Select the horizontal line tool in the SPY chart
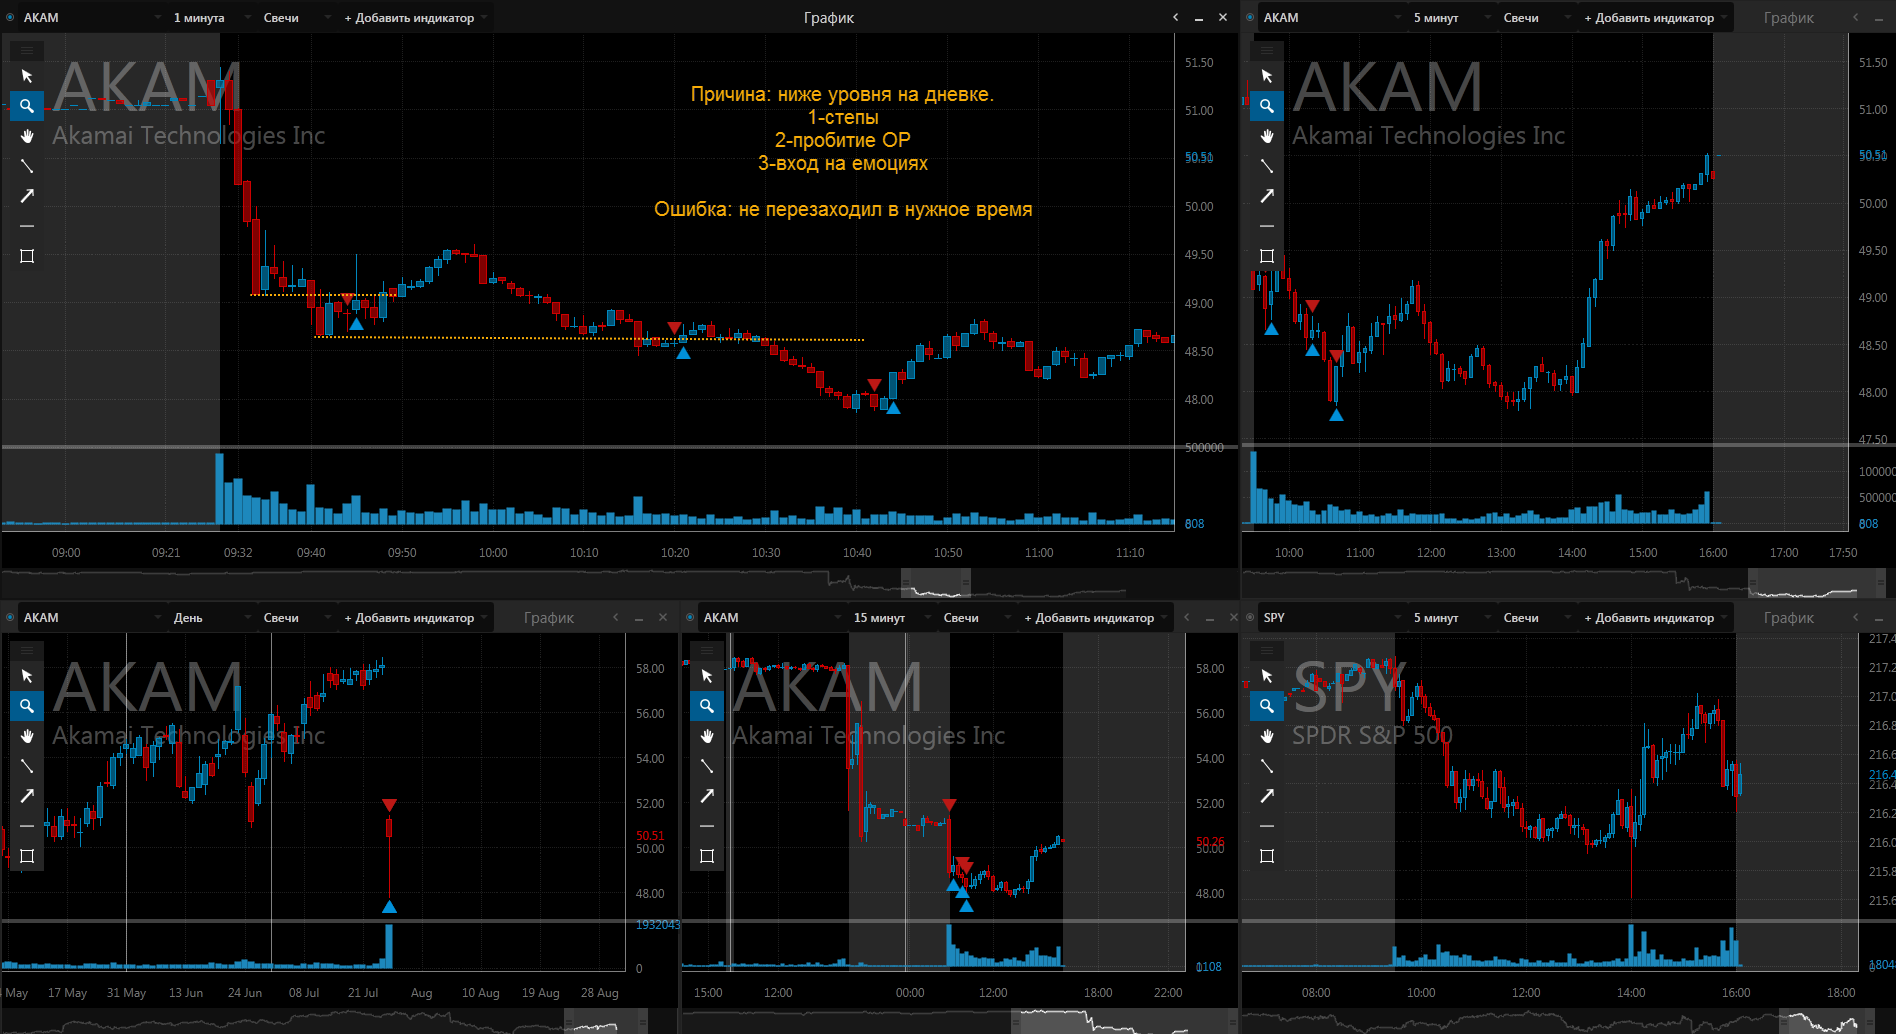Viewport: 1896px width, 1034px height. [1267, 826]
